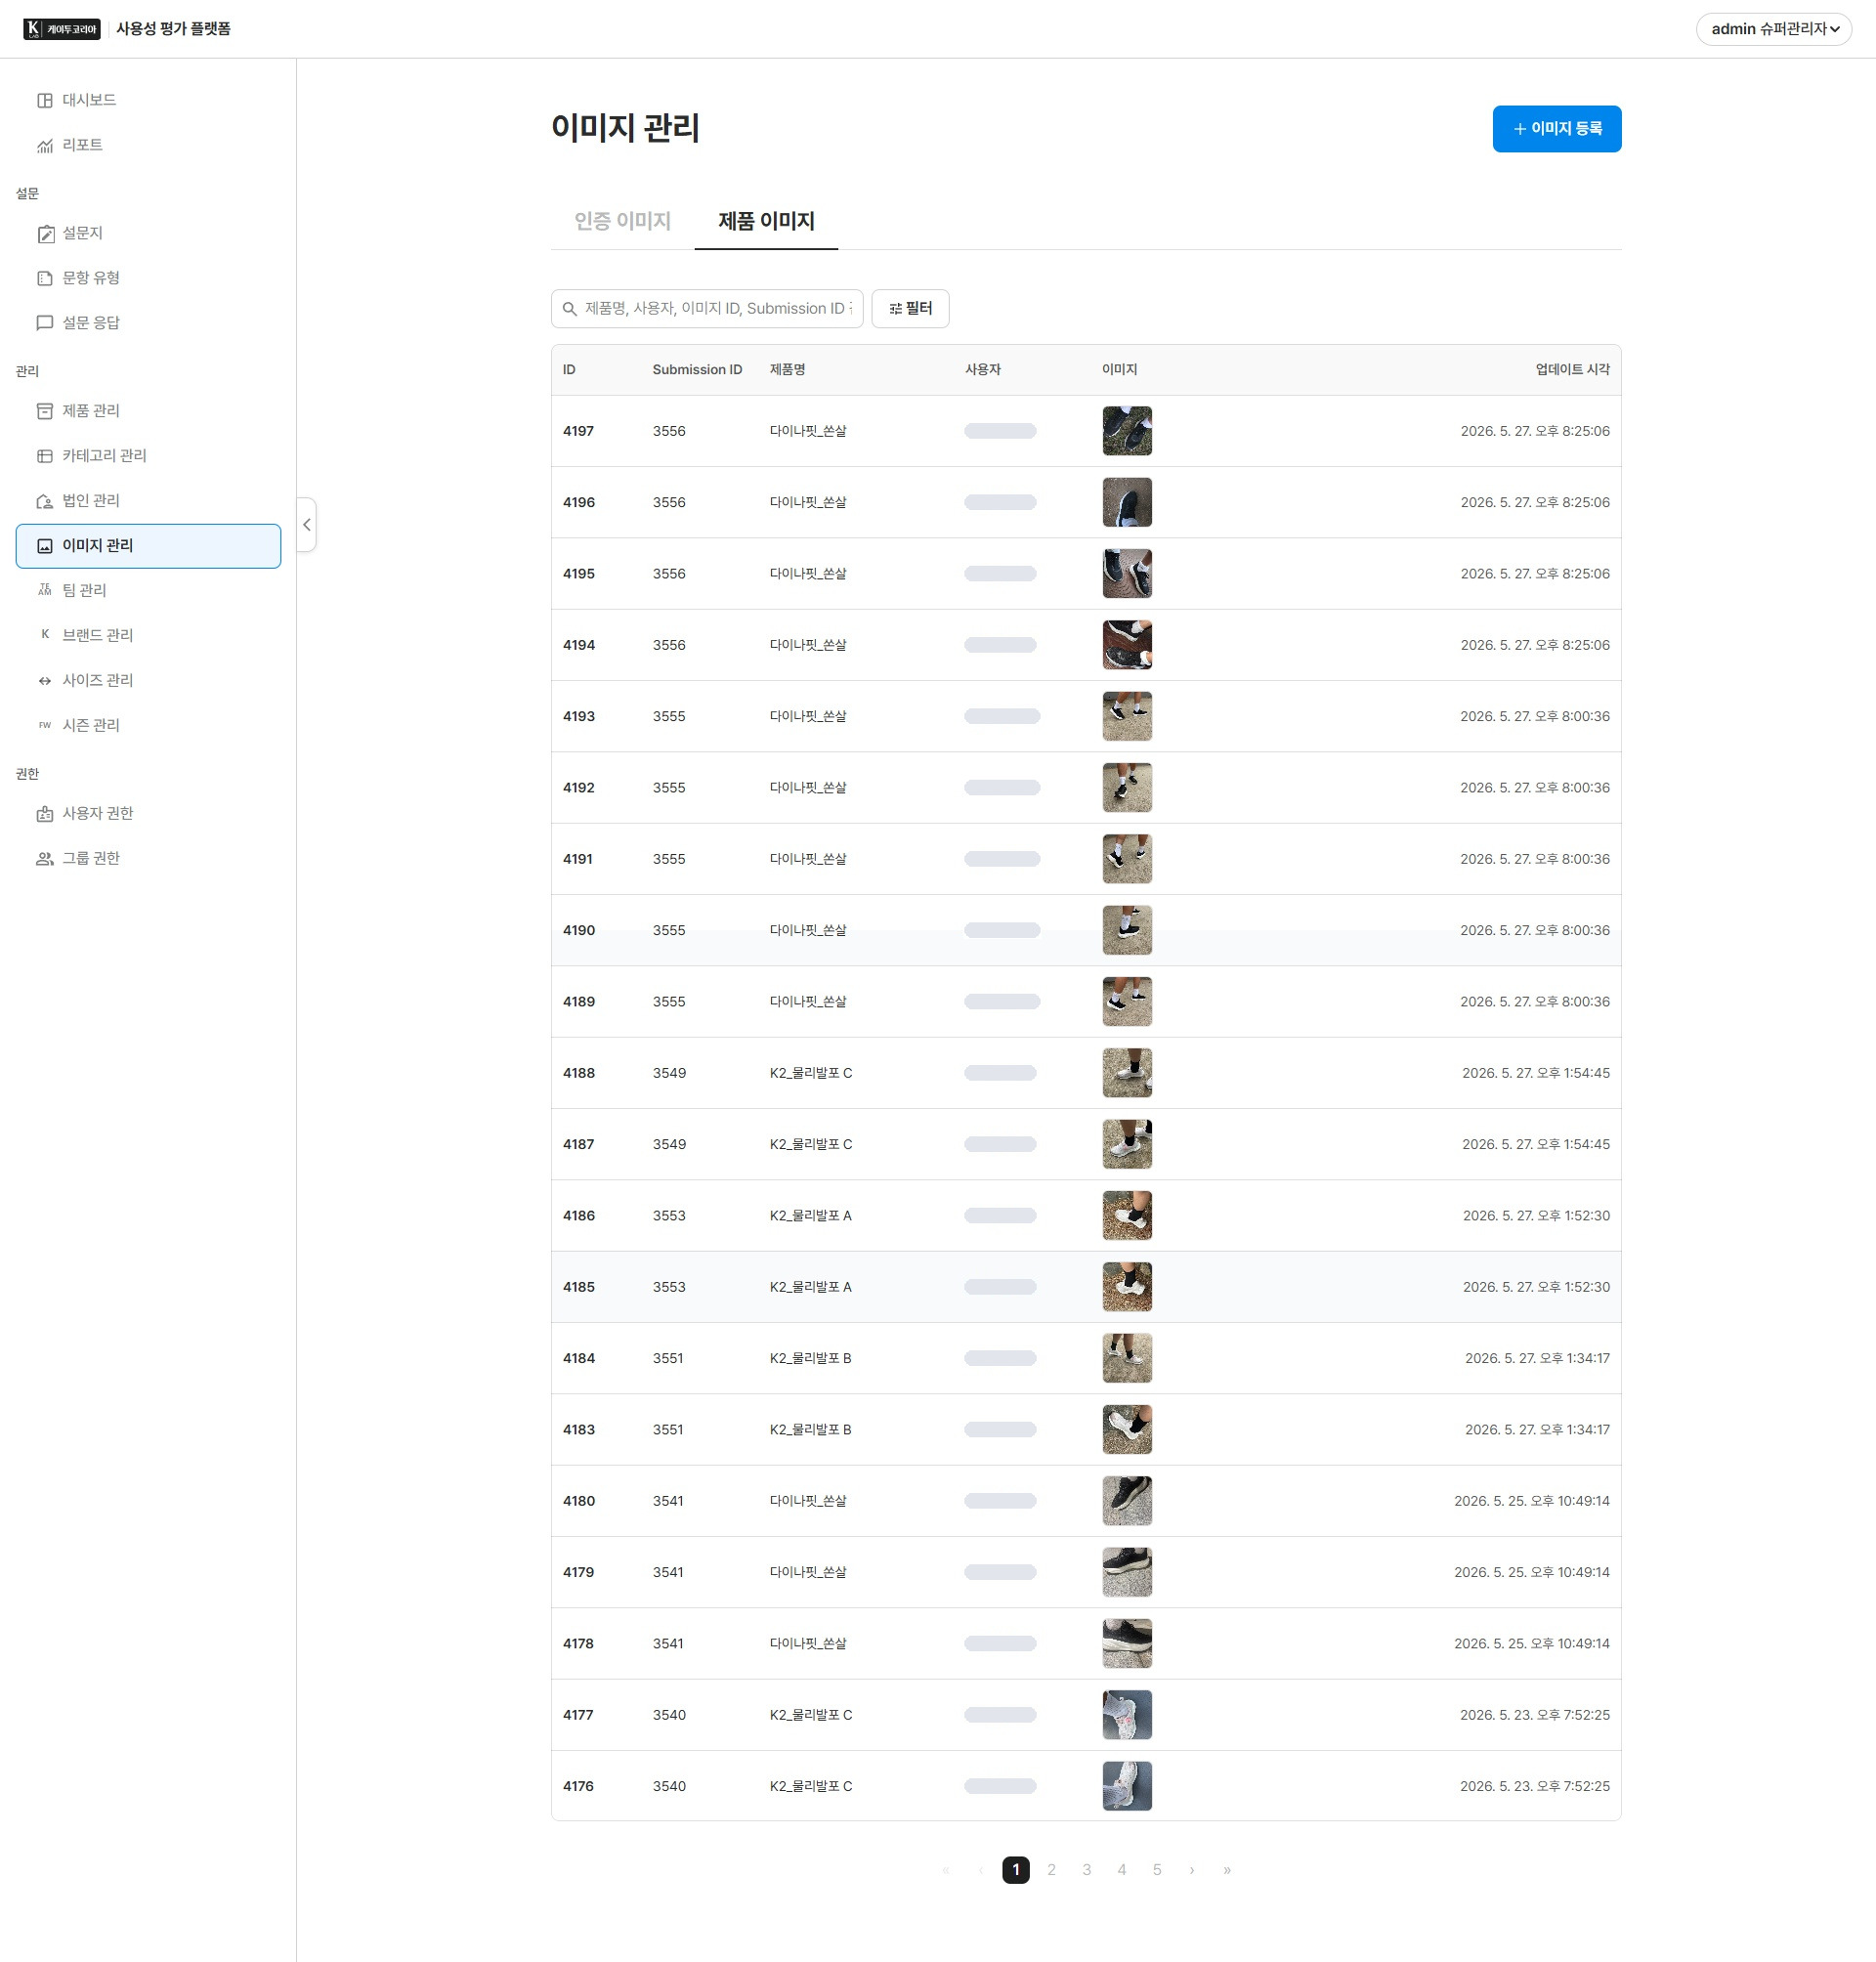Viewport: 1876px width, 1962px height.
Task: Click product name in row 4184
Action: [811, 1358]
